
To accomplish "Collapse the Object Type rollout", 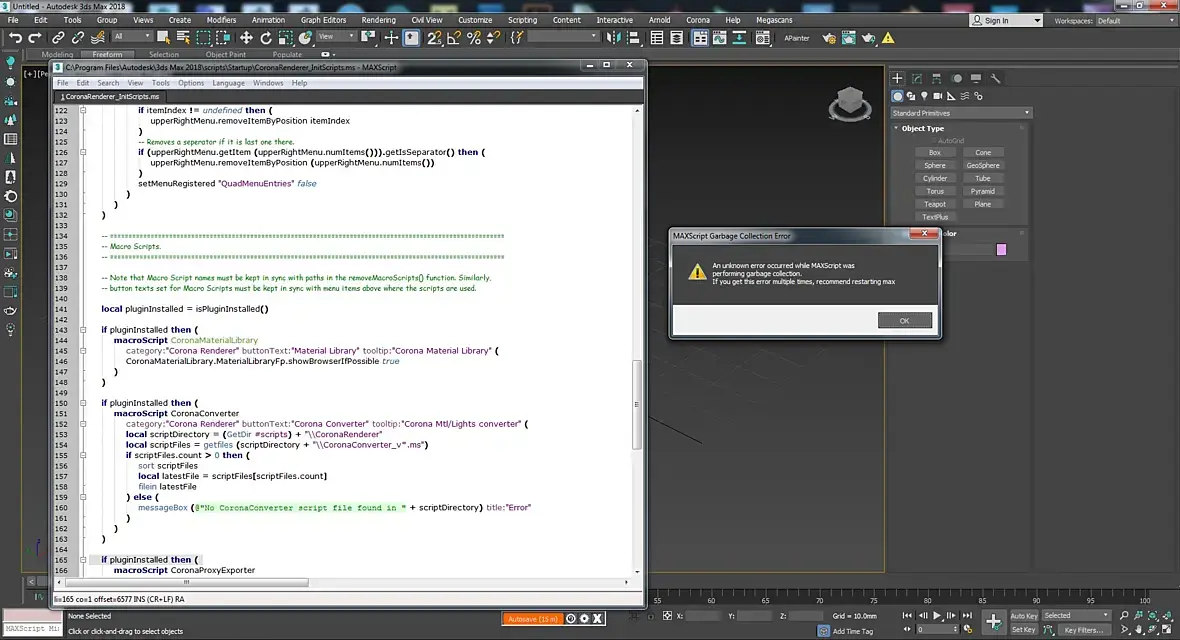I will click(922, 128).
